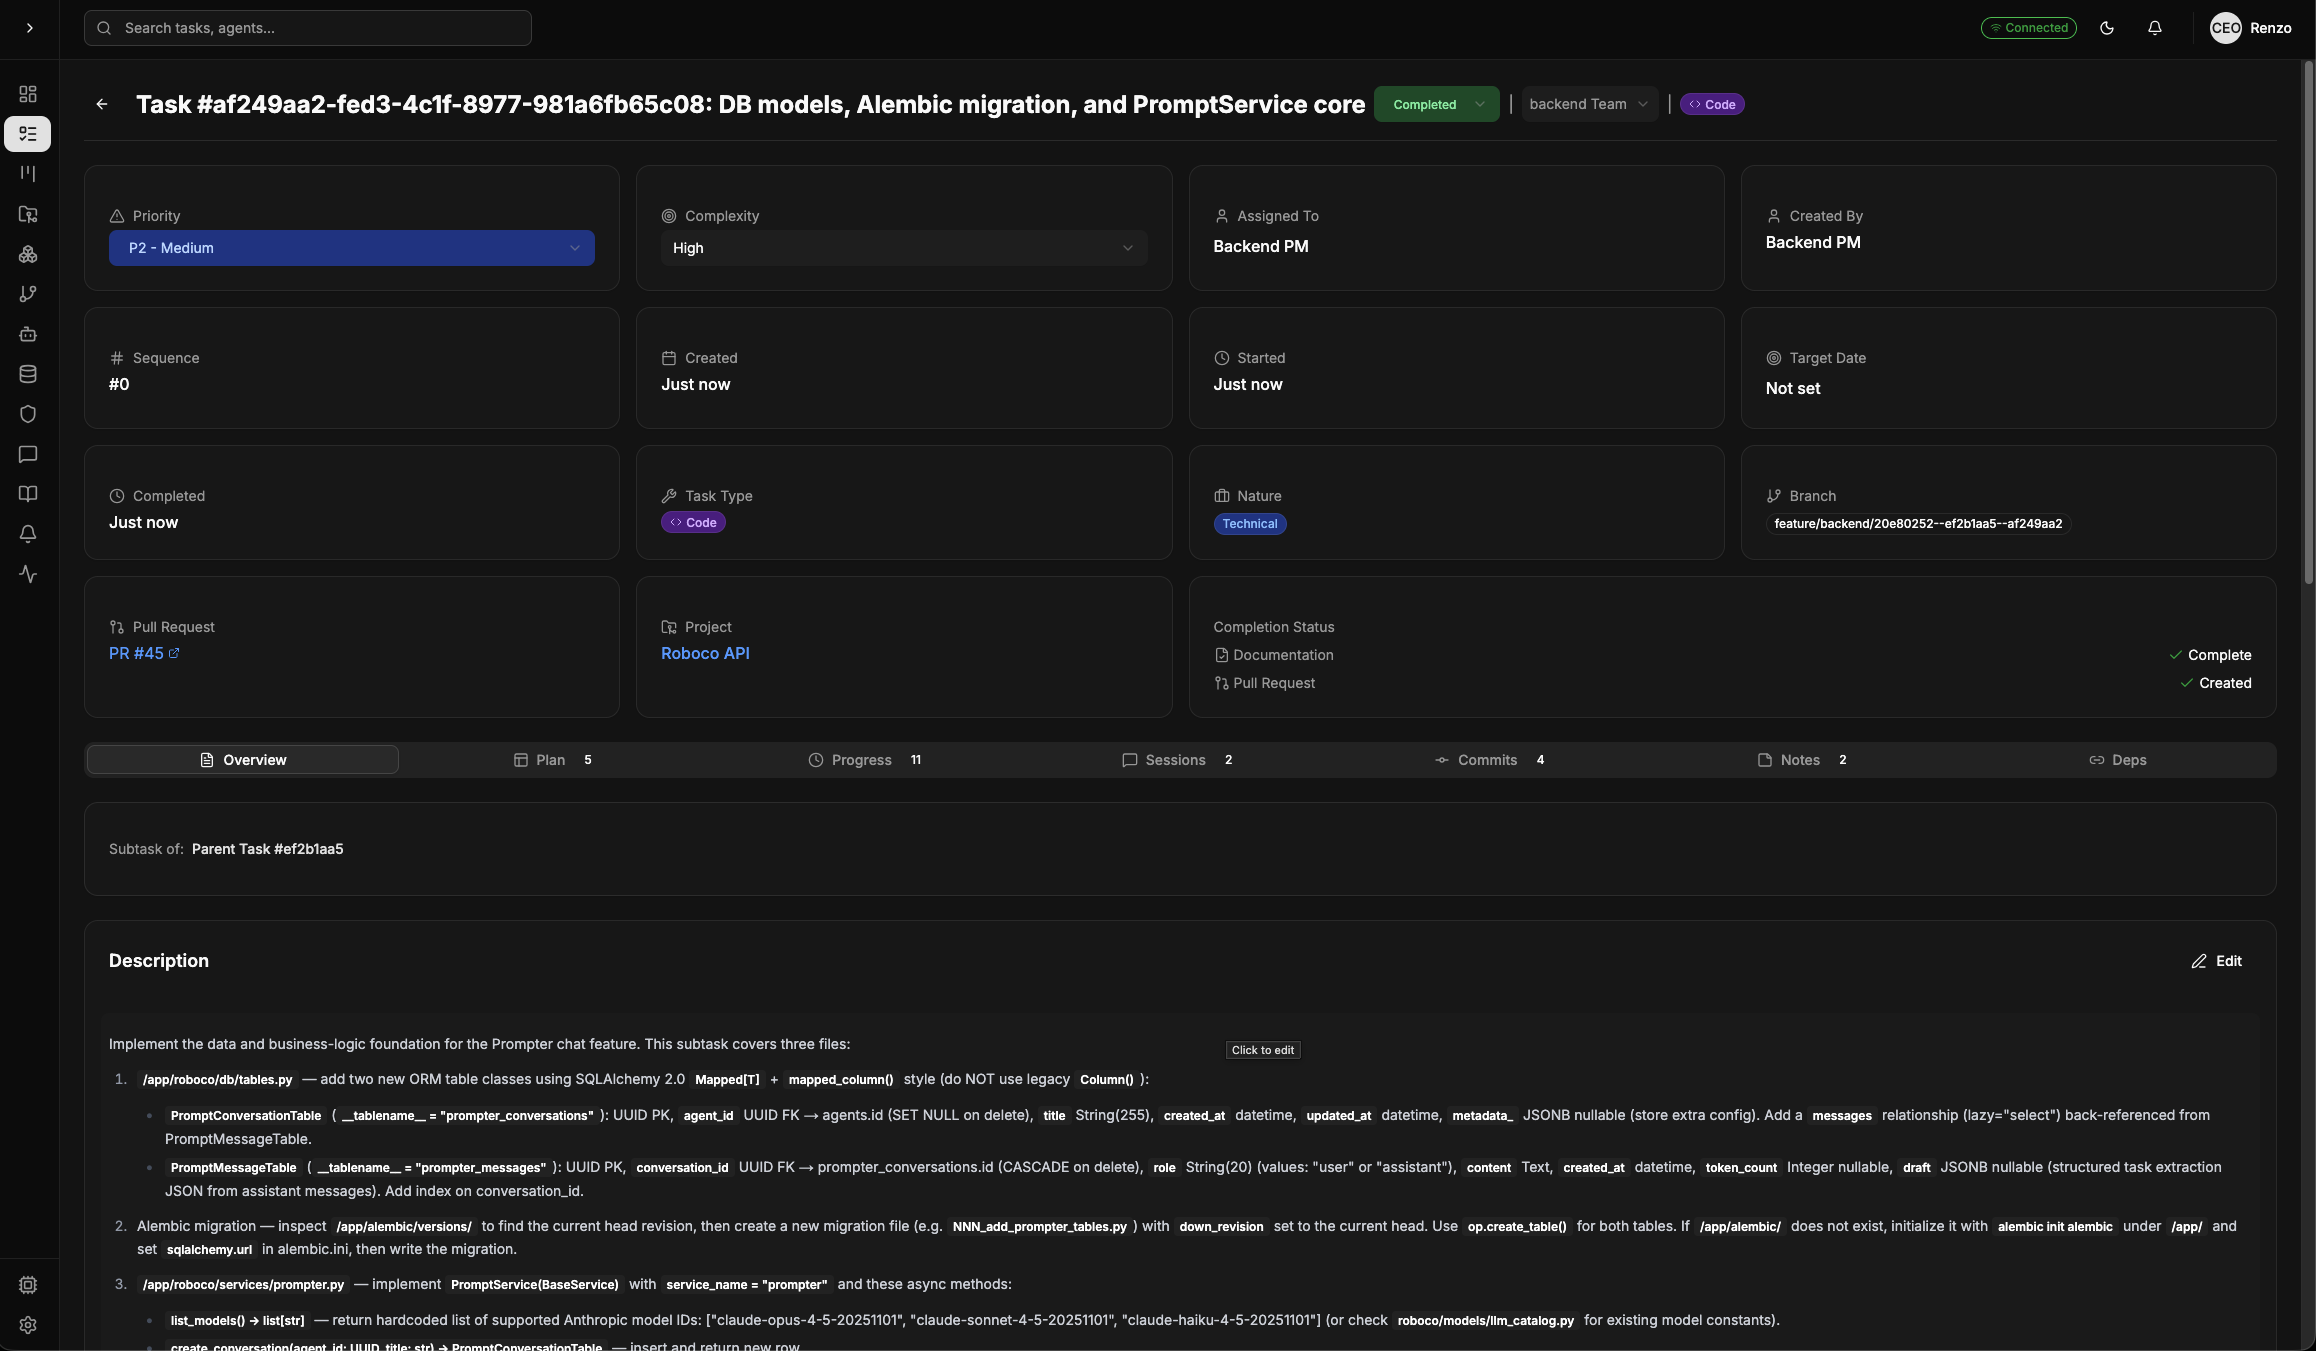The image size is (2316, 1351).
Task: Go back using the left arrow
Action: coord(102,104)
